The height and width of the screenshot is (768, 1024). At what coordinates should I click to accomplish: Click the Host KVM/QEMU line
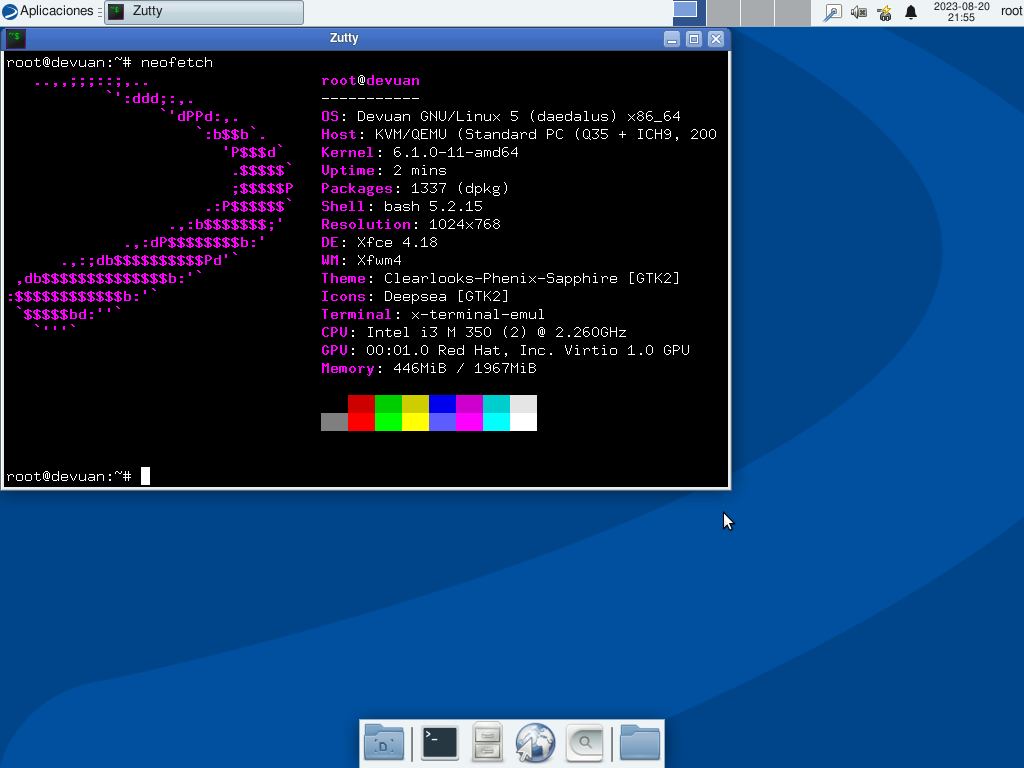coord(519,135)
